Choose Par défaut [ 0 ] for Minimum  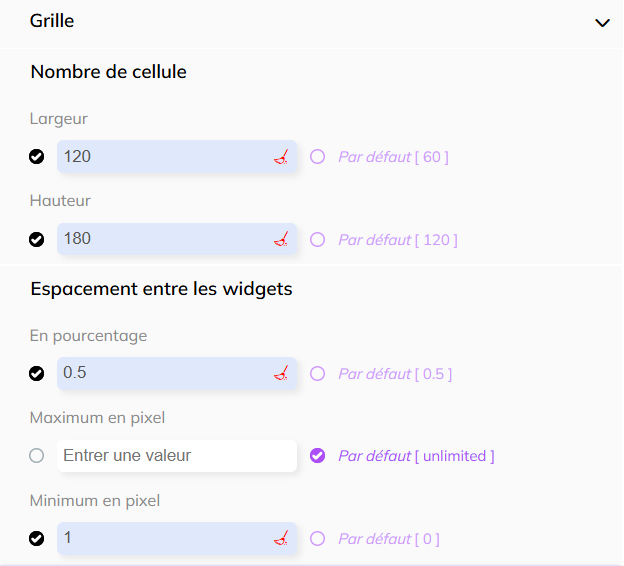click(x=318, y=538)
